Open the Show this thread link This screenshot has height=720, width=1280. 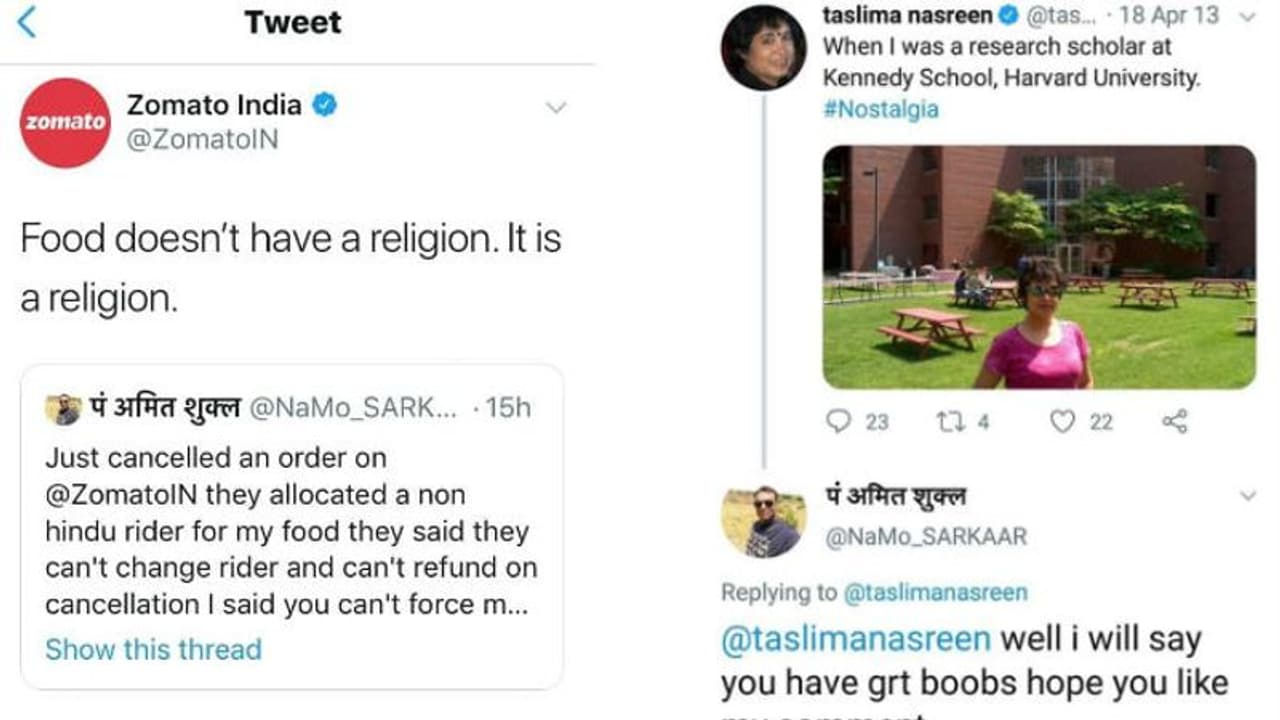153,649
